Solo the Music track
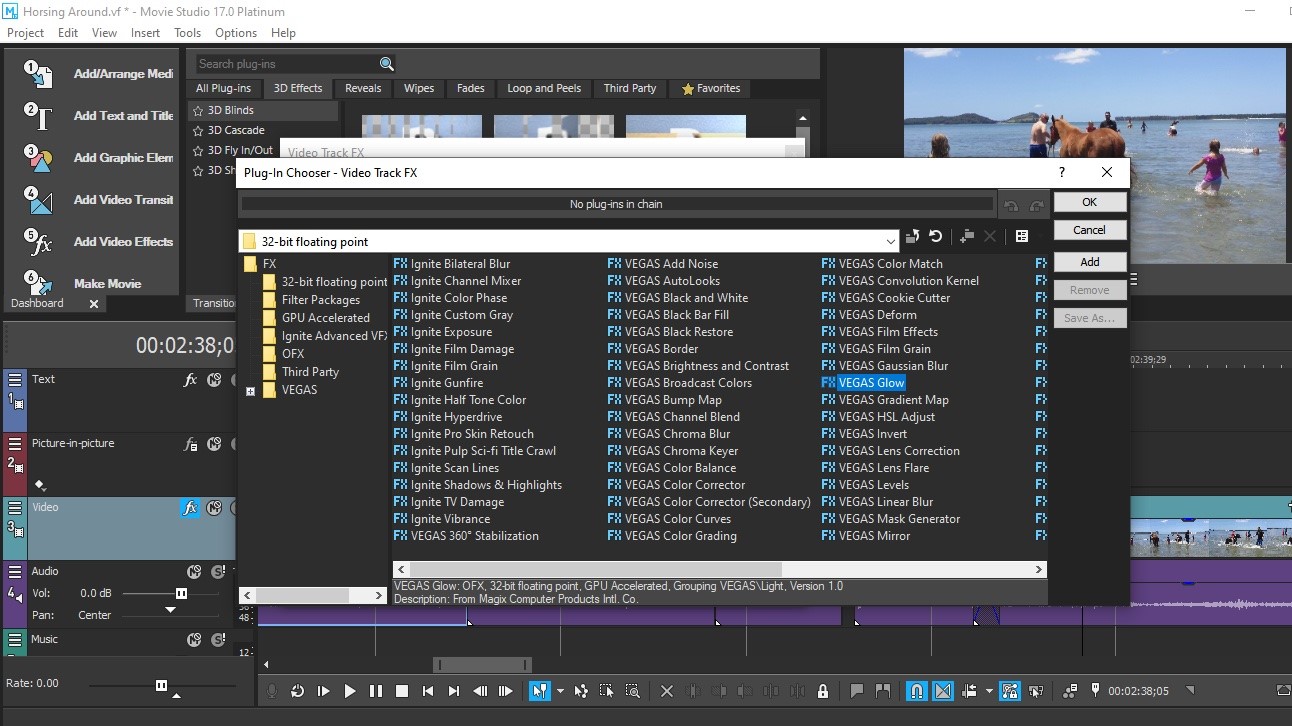The width and height of the screenshot is (1292, 726). [218, 640]
